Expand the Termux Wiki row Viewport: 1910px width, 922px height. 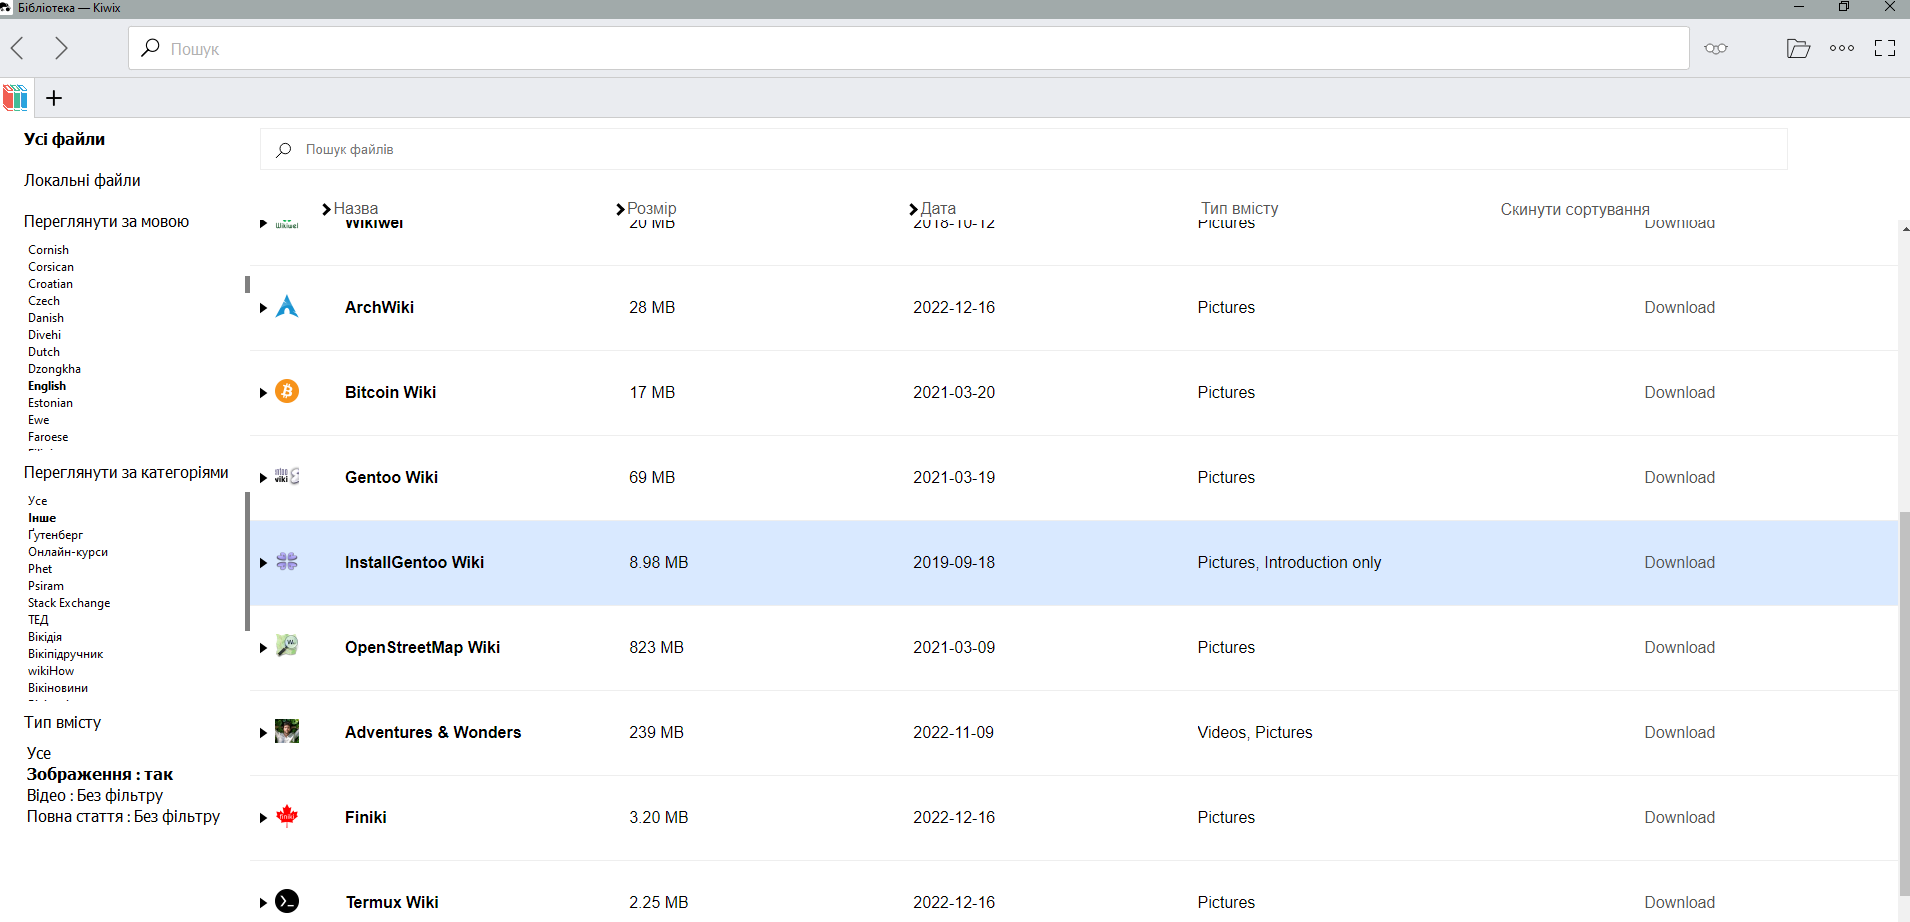tap(263, 903)
